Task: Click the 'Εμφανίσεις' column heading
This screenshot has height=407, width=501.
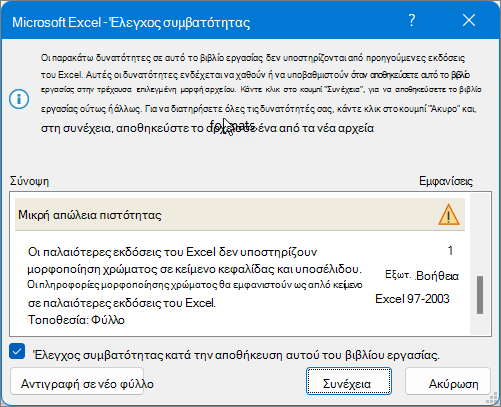Action: click(446, 181)
